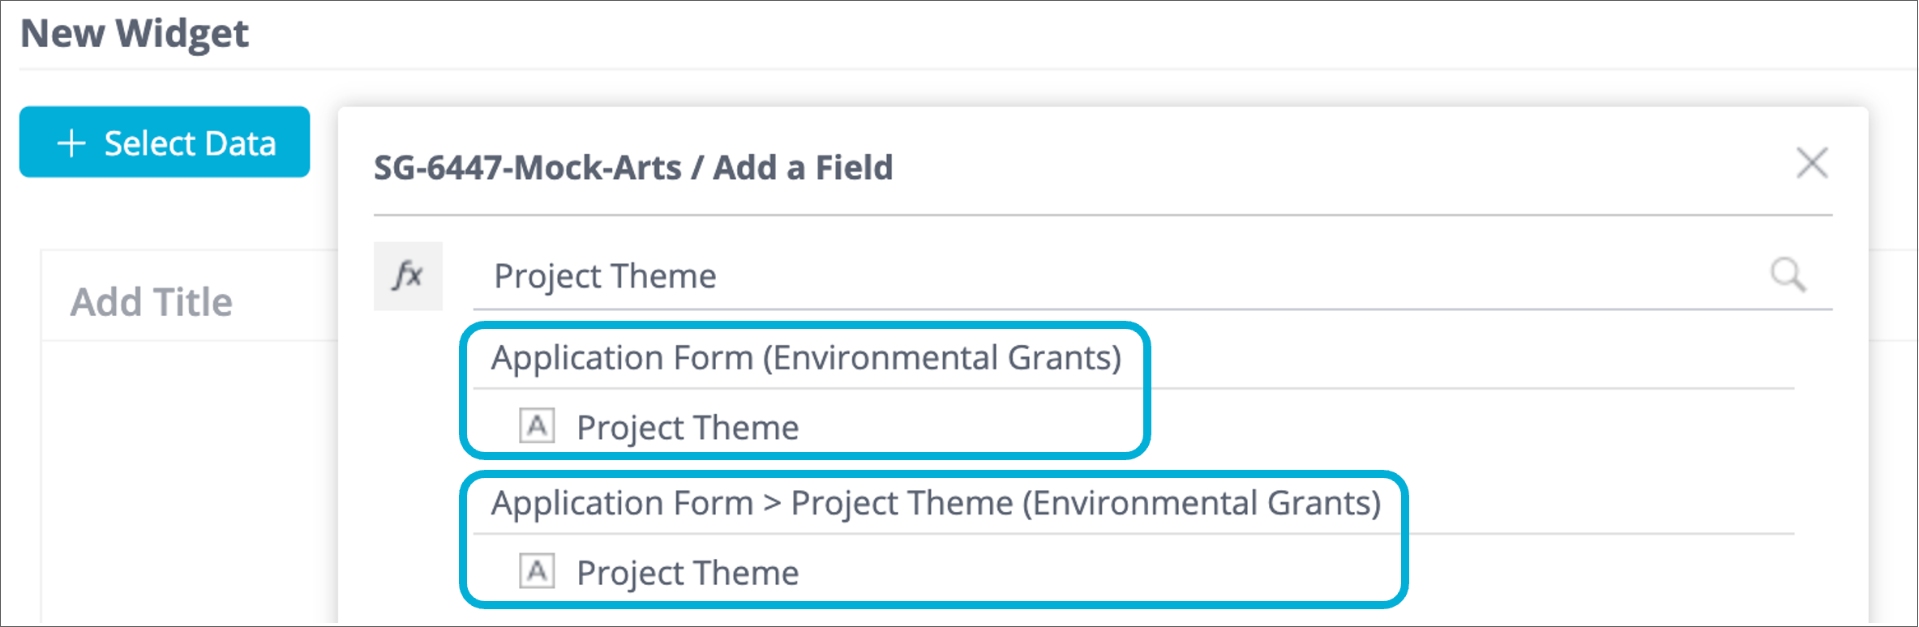Close the Add a Field panel

1811,163
